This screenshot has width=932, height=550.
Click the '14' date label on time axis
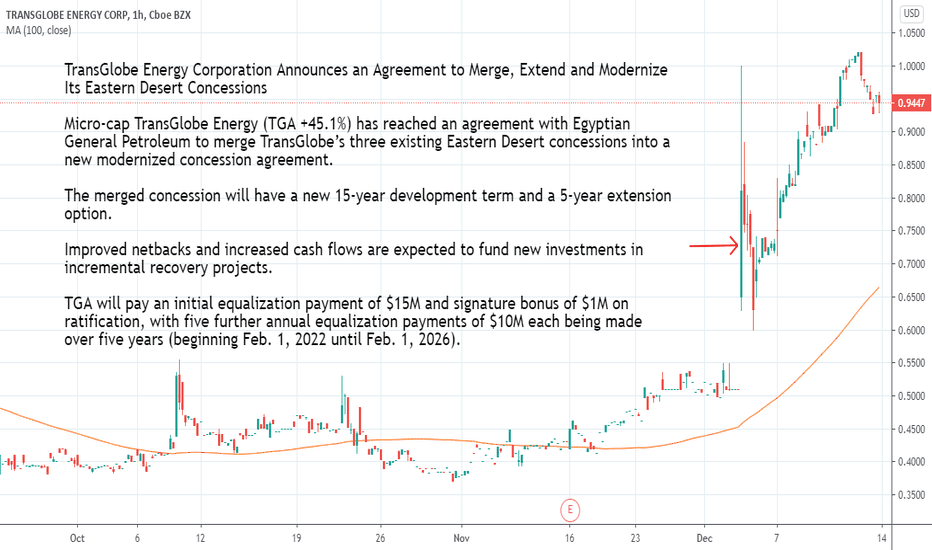[x=881, y=538]
